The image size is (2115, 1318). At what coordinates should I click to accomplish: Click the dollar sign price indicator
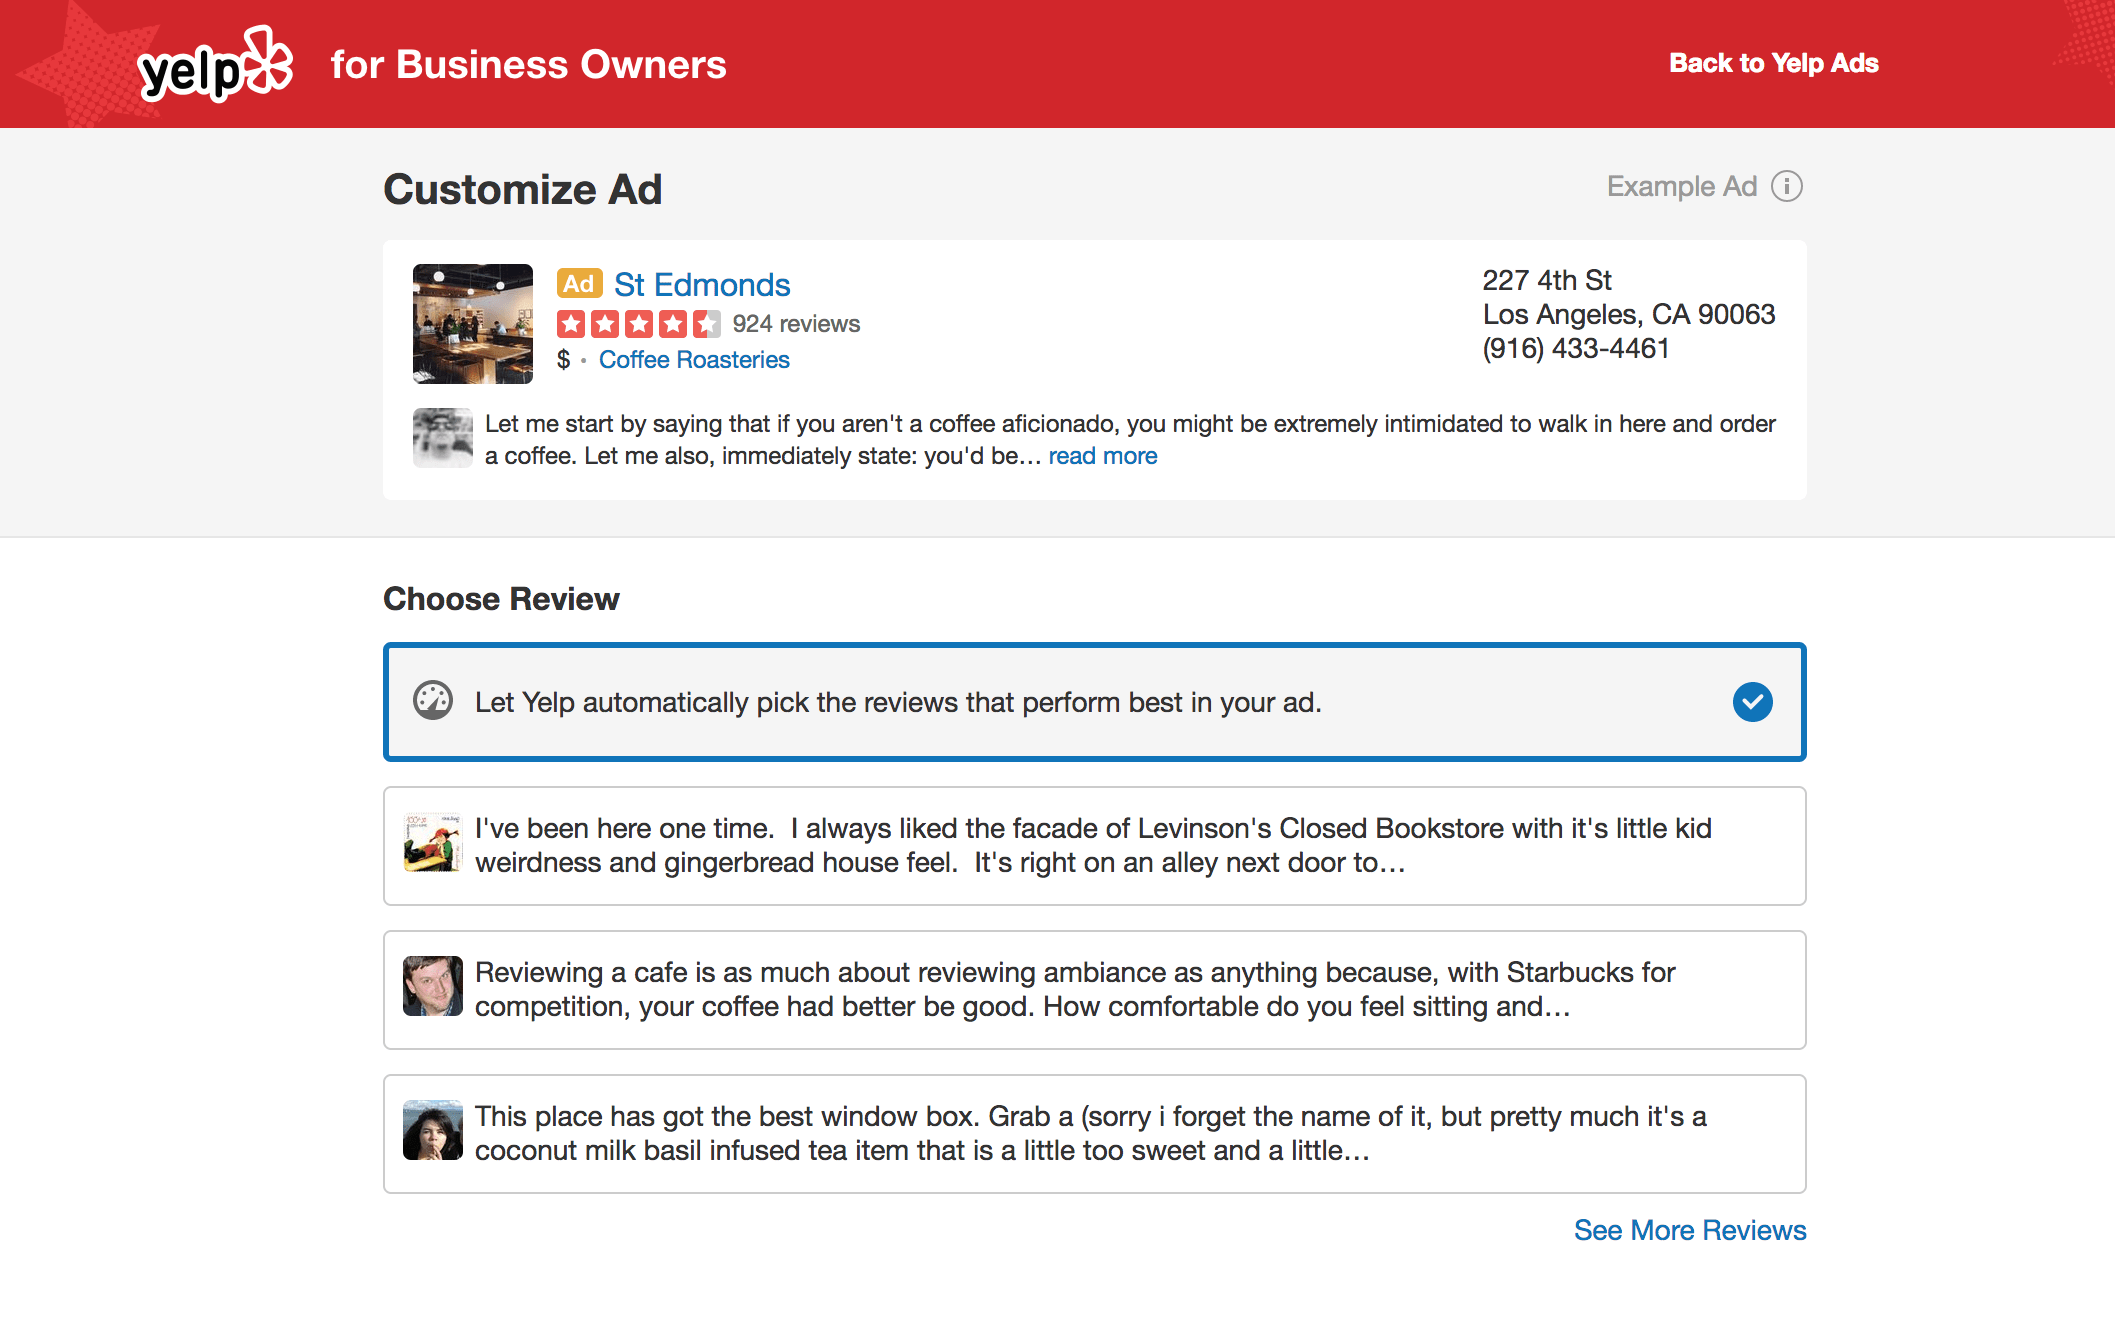[563, 359]
